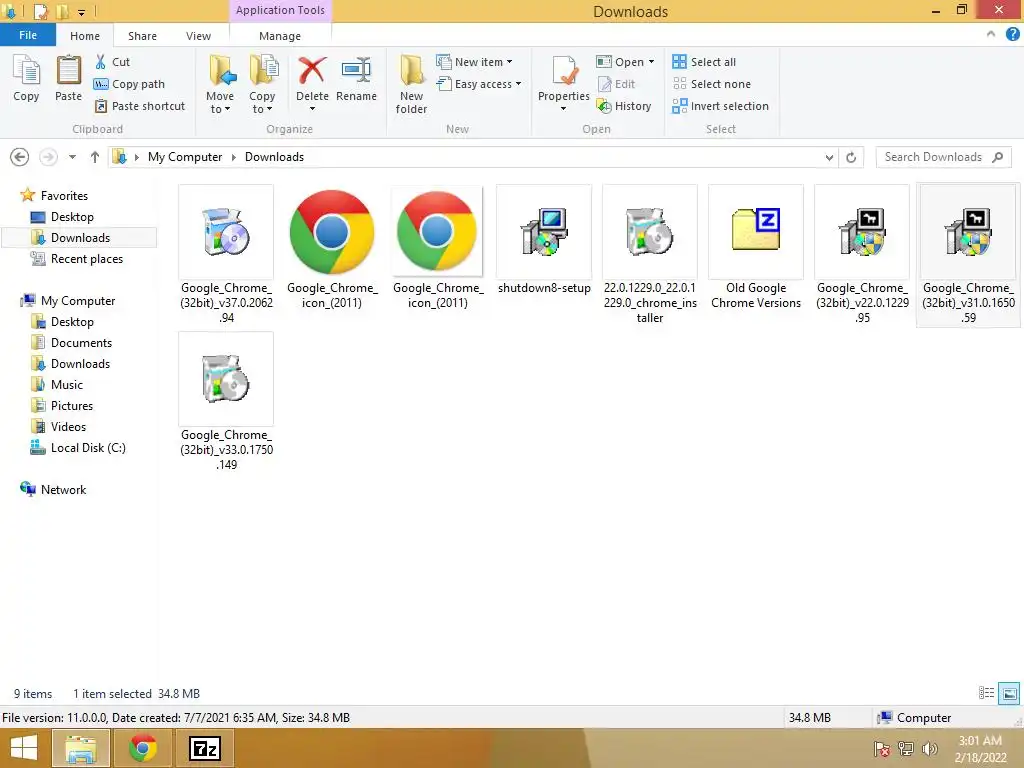The image size is (1024, 768).
Task: Click the Action Center flag tray icon
Action: pos(881,749)
